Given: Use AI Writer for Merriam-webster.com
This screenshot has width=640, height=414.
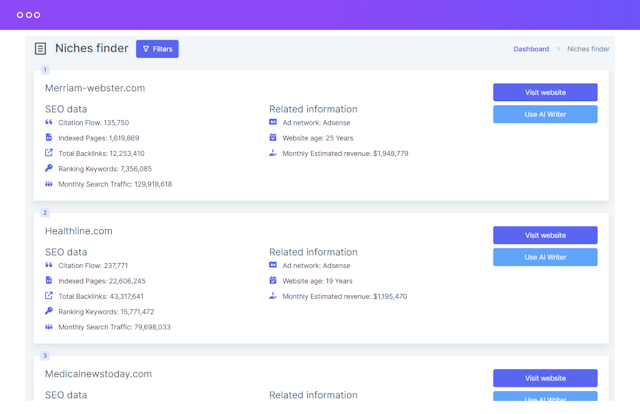Looking at the screenshot, I should click(x=545, y=115).
